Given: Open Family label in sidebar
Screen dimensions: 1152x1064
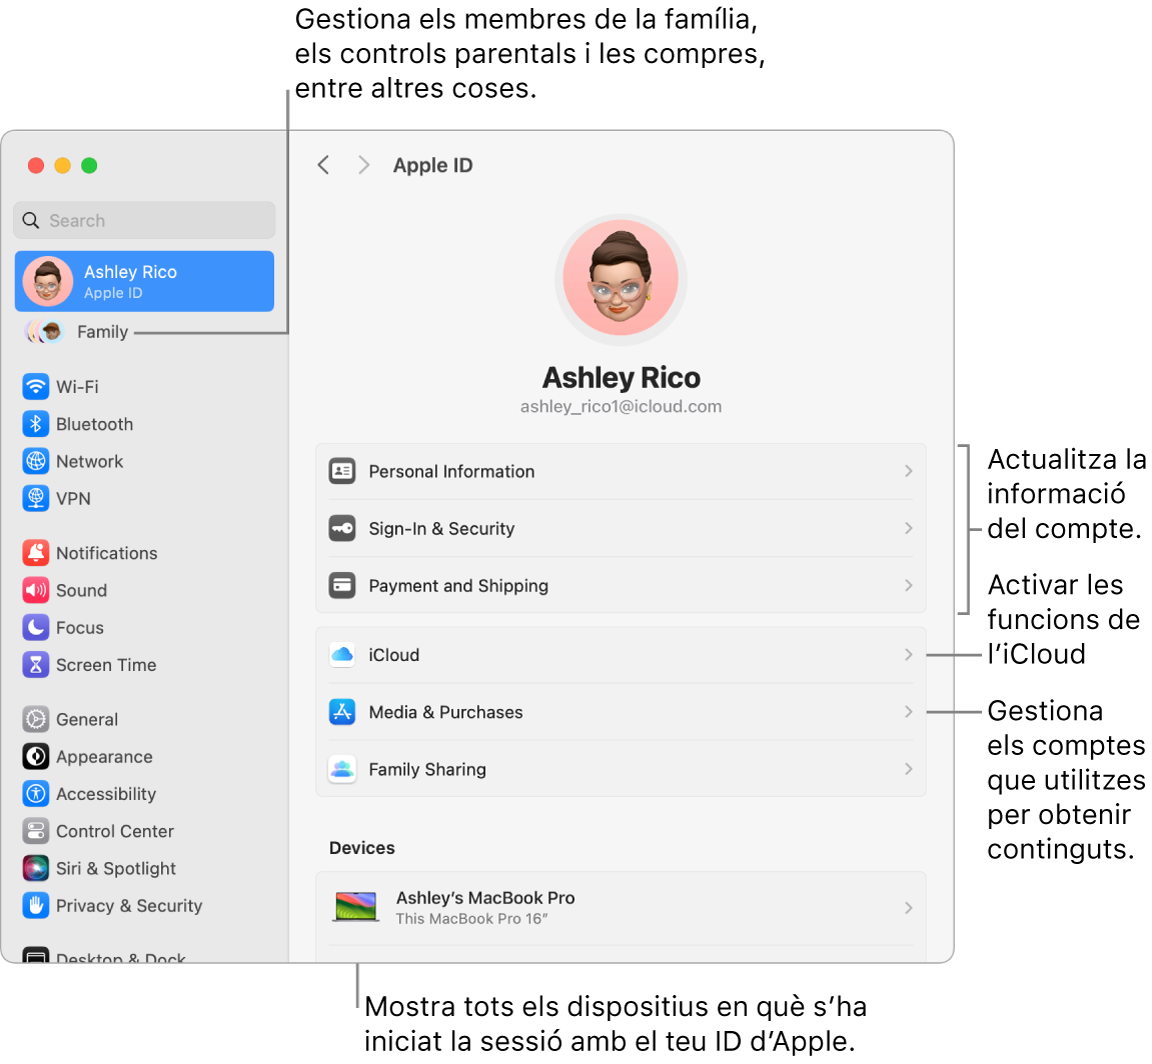Looking at the screenshot, I should (x=103, y=332).
